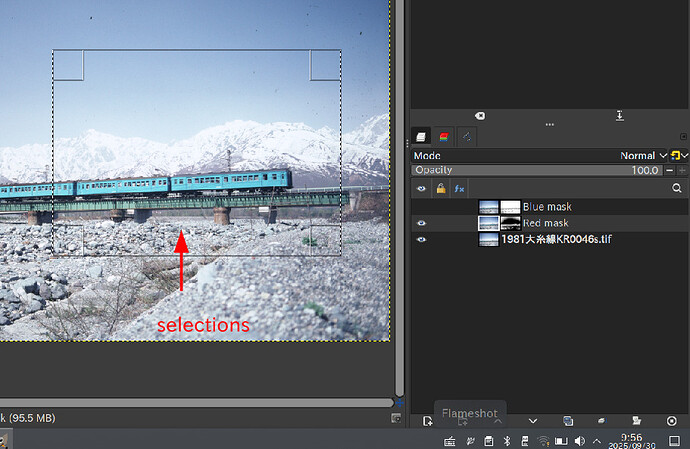Decrease opacity with the minus button
The height and width of the screenshot is (449, 690).
(669, 171)
